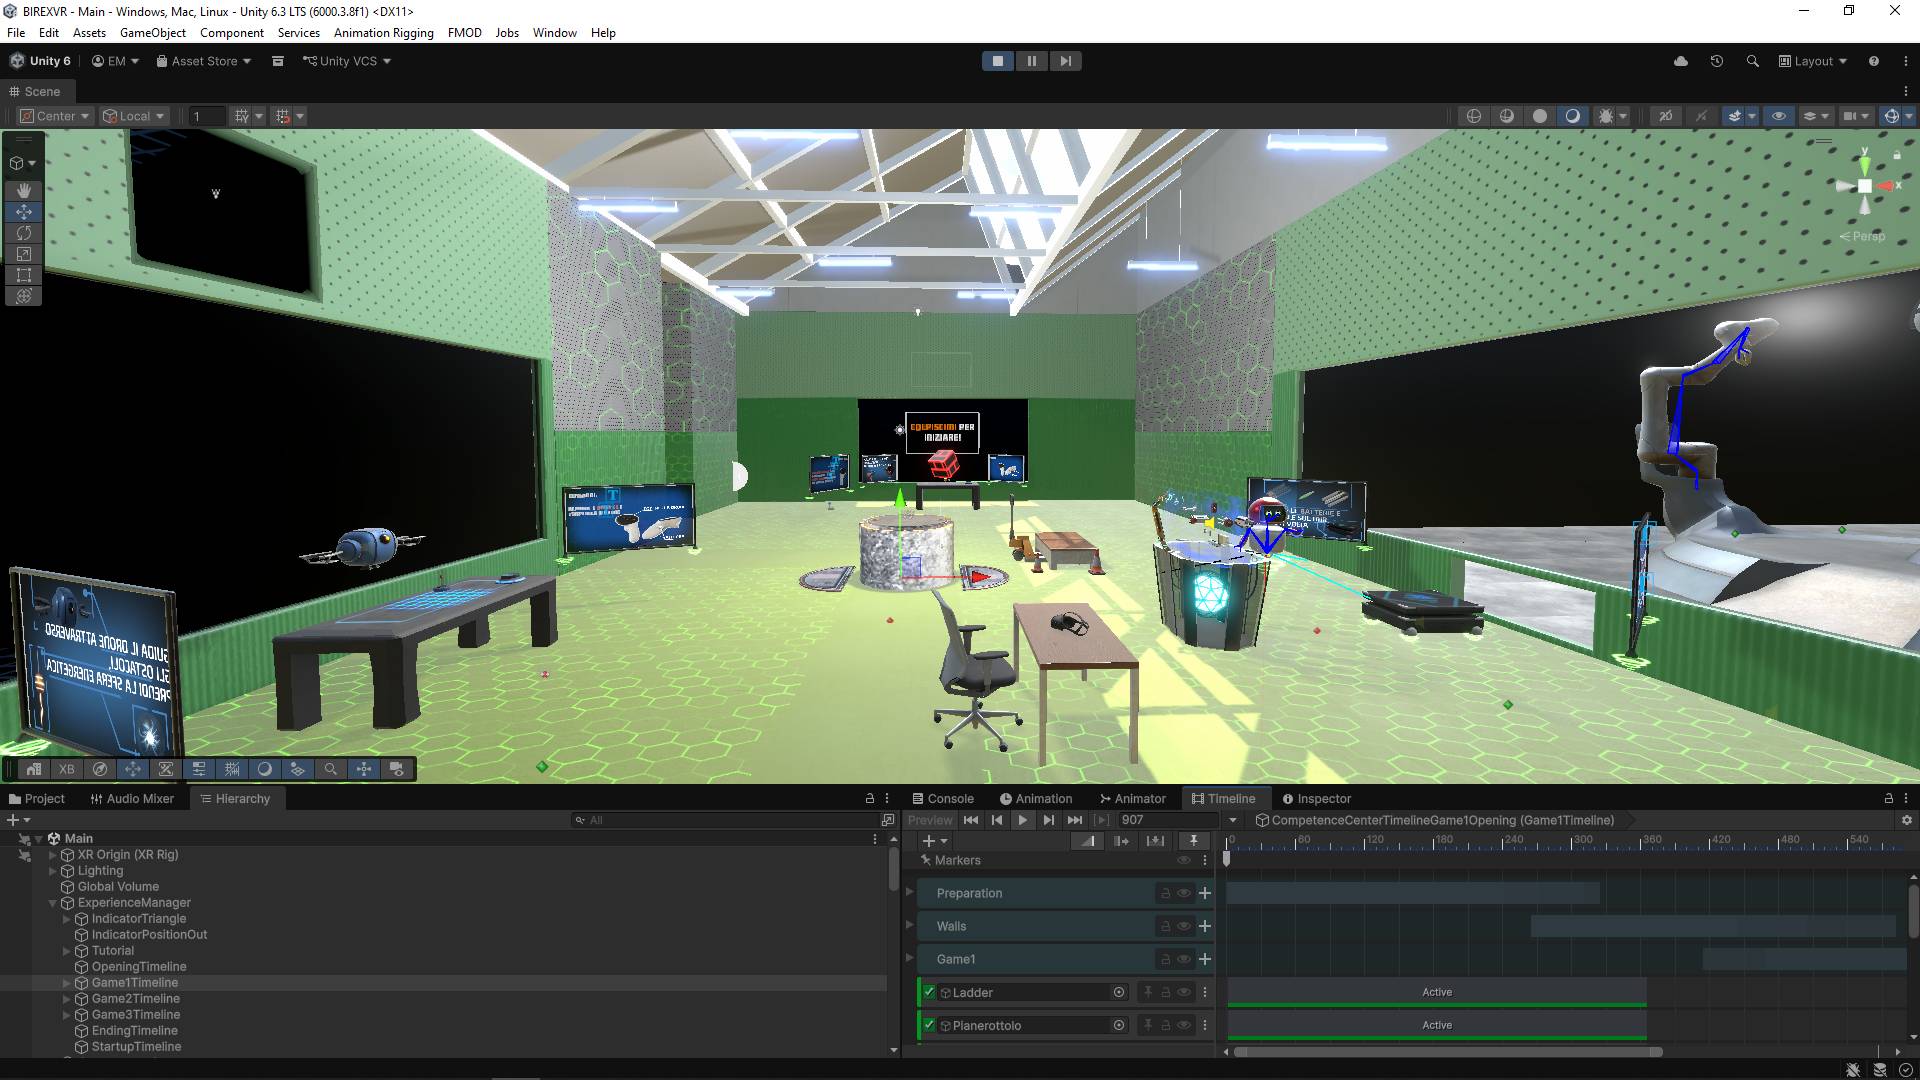This screenshot has width=1920, height=1080.
Task: Hide the Preparation track with eye icon
Action: [x=1184, y=893]
